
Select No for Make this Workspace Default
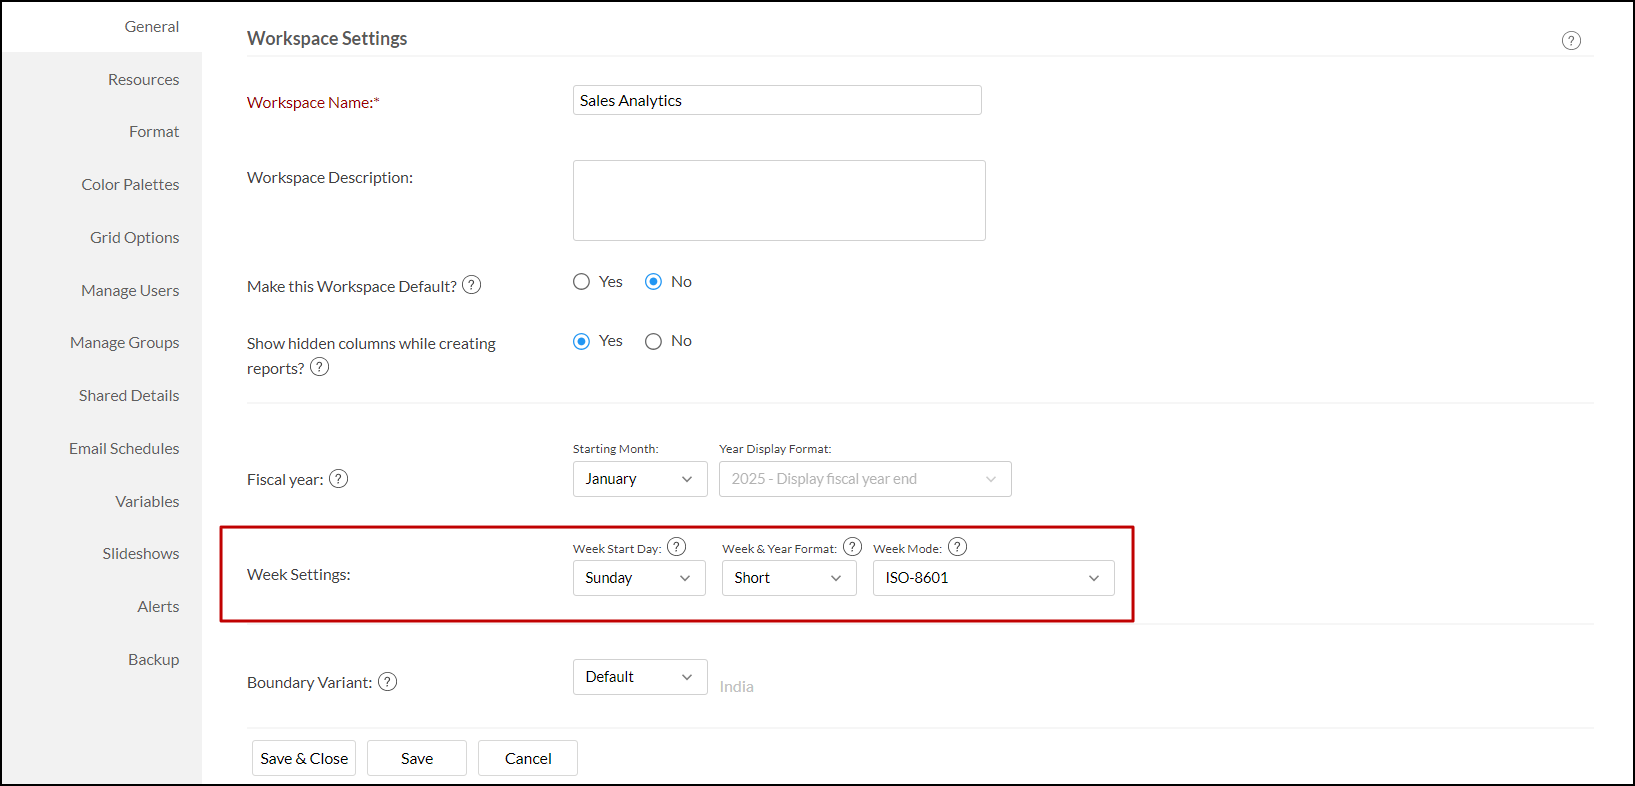point(654,282)
